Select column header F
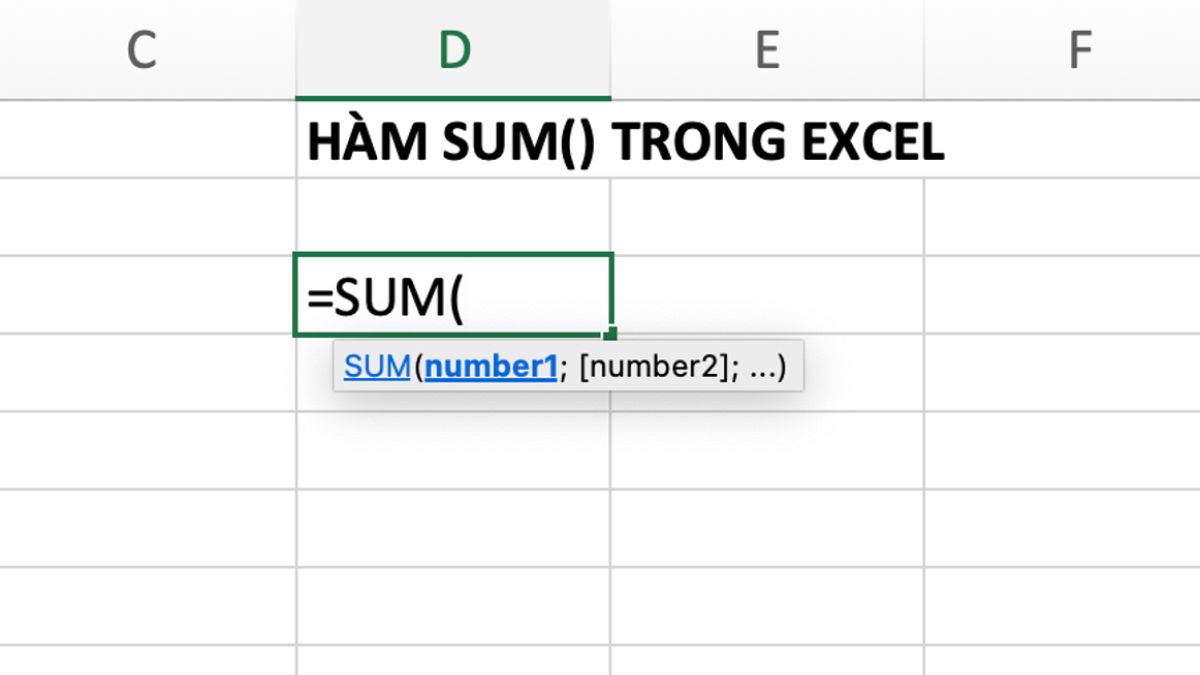The width and height of the screenshot is (1200, 675). tap(1078, 48)
